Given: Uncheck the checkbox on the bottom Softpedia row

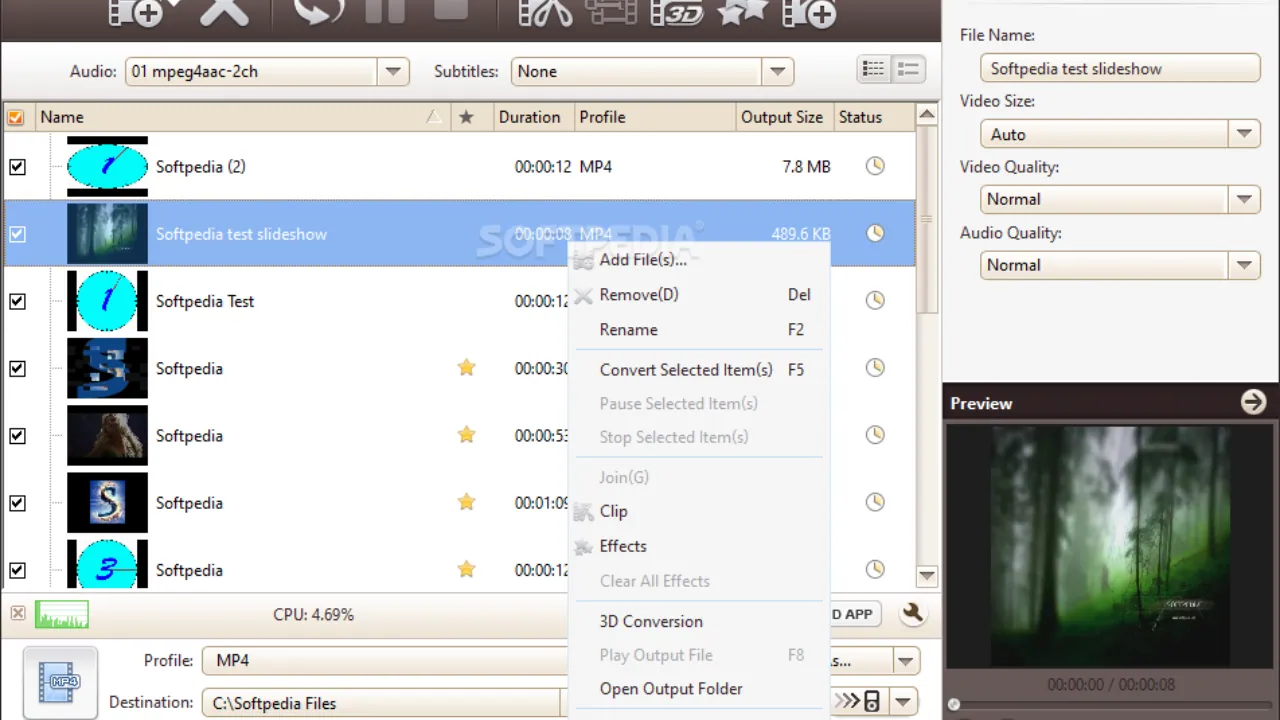Looking at the screenshot, I should point(17,570).
